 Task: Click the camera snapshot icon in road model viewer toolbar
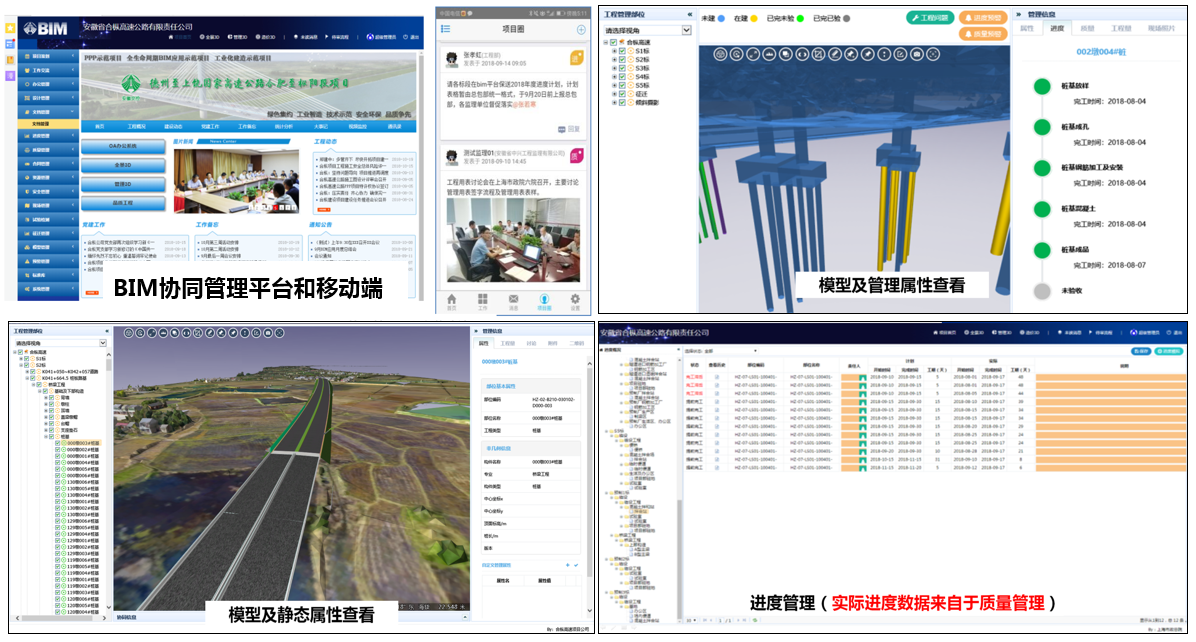click(x=268, y=333)
